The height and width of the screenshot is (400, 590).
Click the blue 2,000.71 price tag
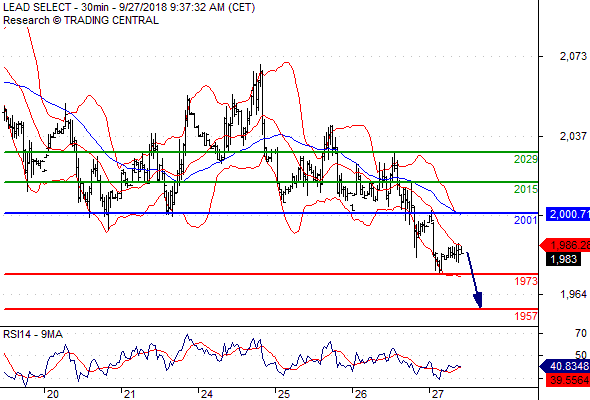tap(568, 214)
